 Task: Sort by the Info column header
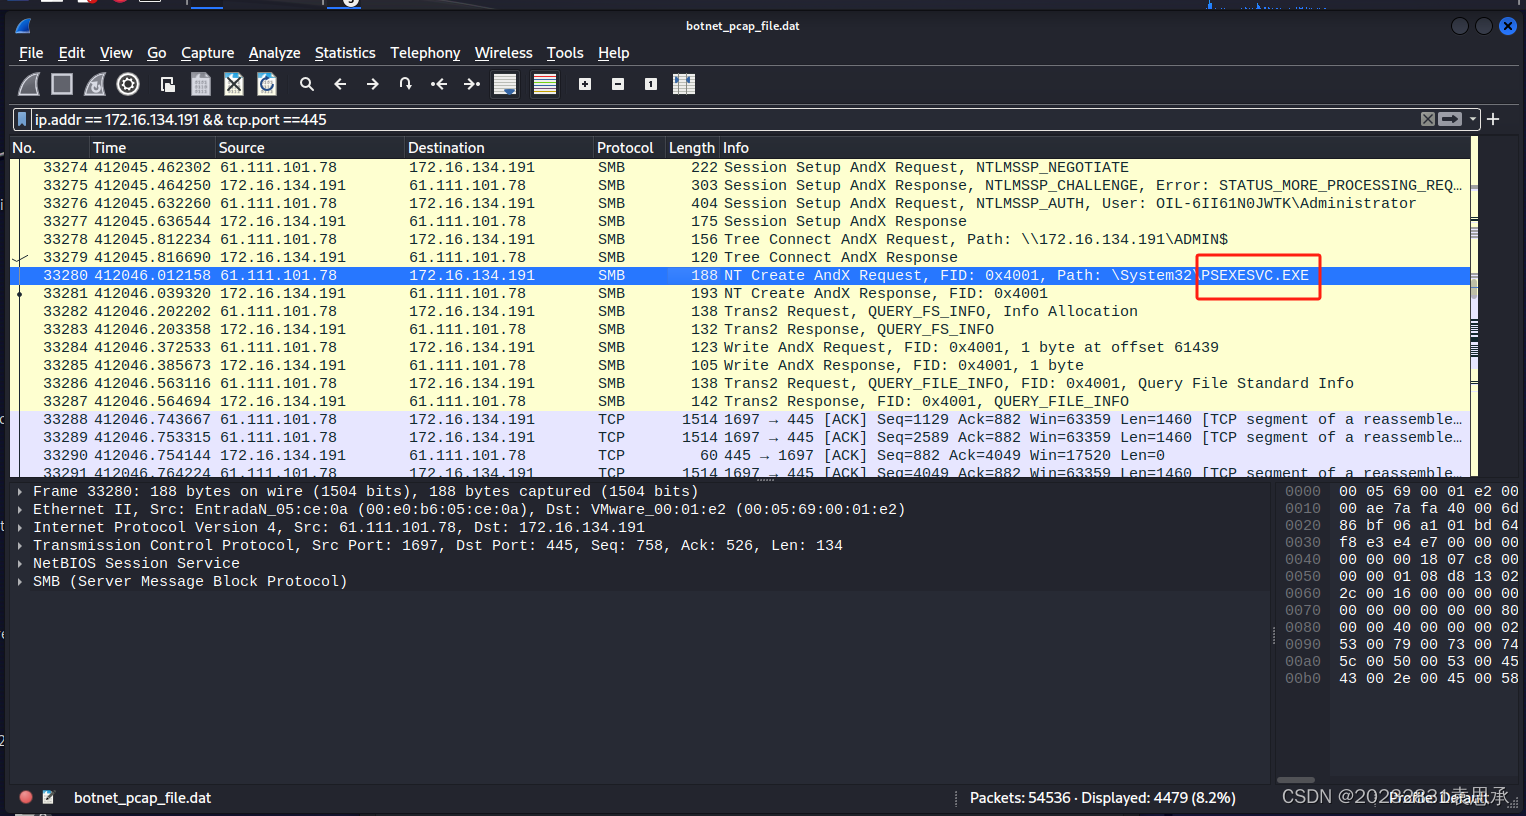pyautogui.click(x=1095, y=148)
